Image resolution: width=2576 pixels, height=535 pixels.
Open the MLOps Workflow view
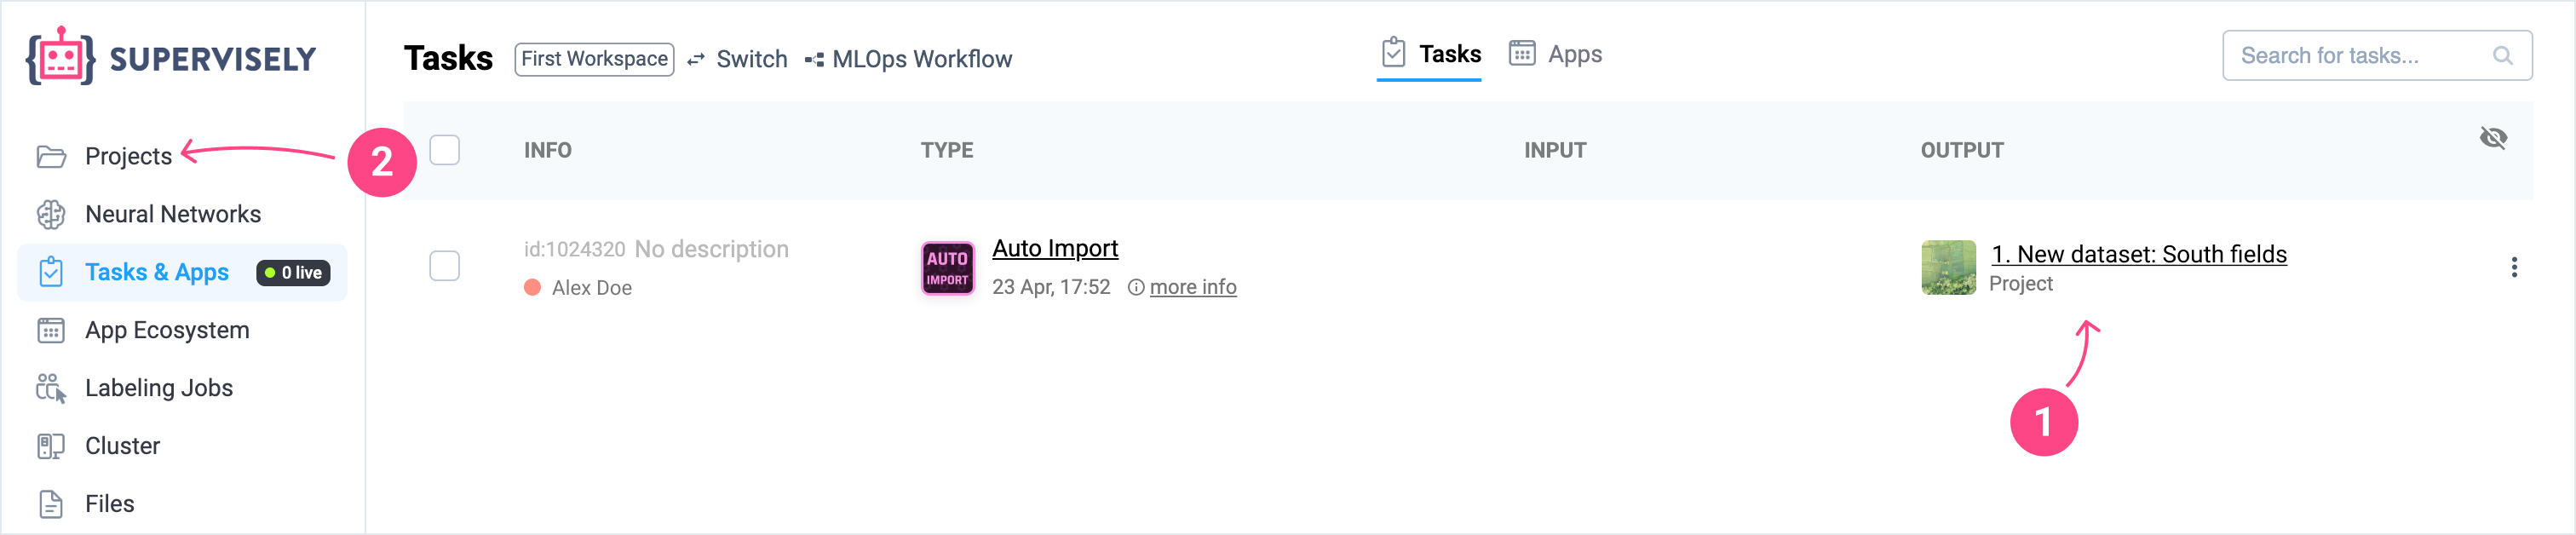(x=909, y=59)
